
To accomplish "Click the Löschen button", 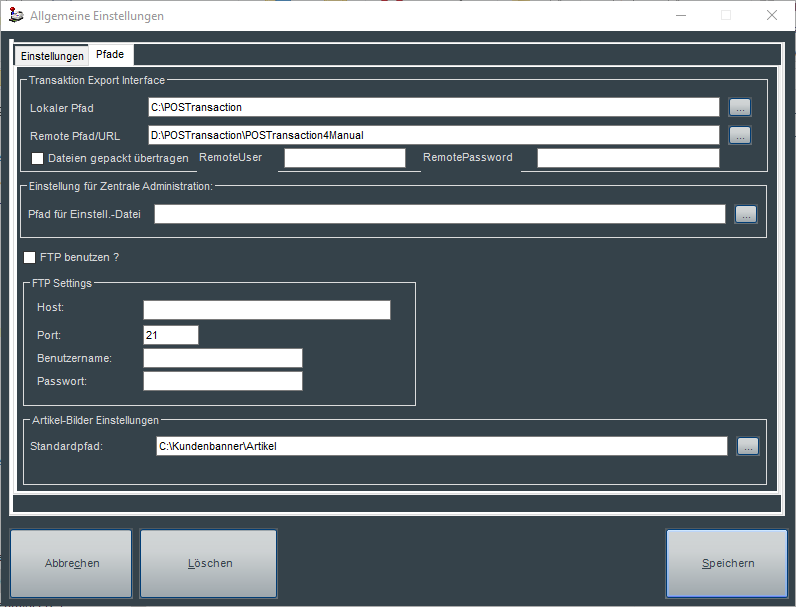I will 209,563.
